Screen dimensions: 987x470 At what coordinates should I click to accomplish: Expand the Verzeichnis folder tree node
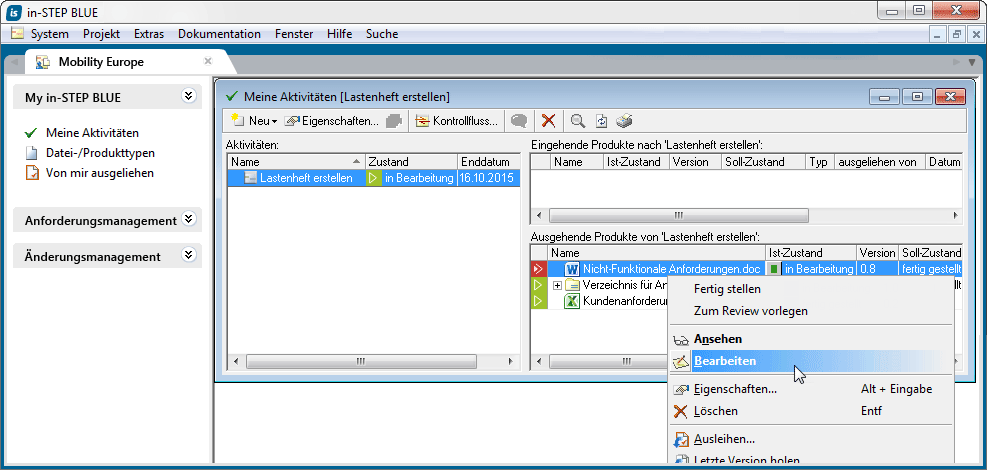coord(557,285)
